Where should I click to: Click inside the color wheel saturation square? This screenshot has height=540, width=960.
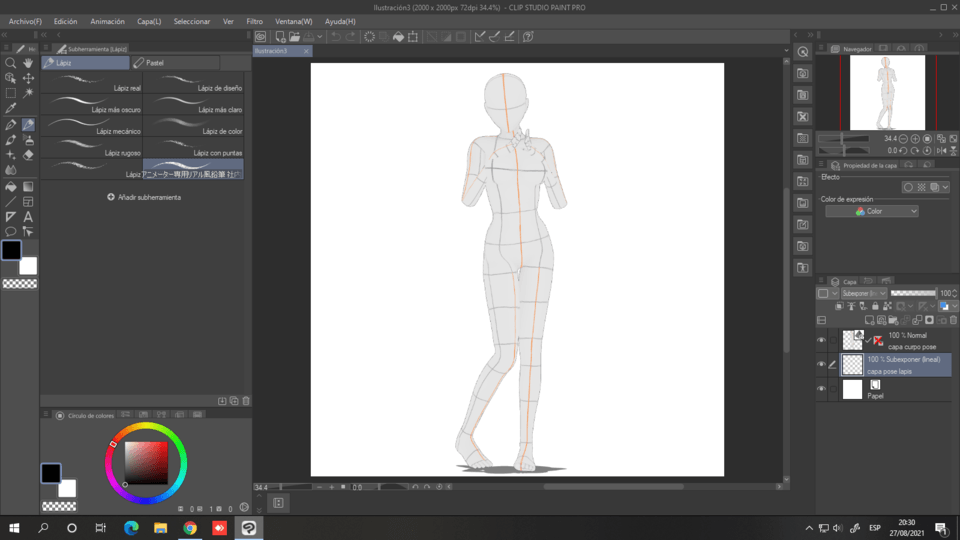click(146, 463)
